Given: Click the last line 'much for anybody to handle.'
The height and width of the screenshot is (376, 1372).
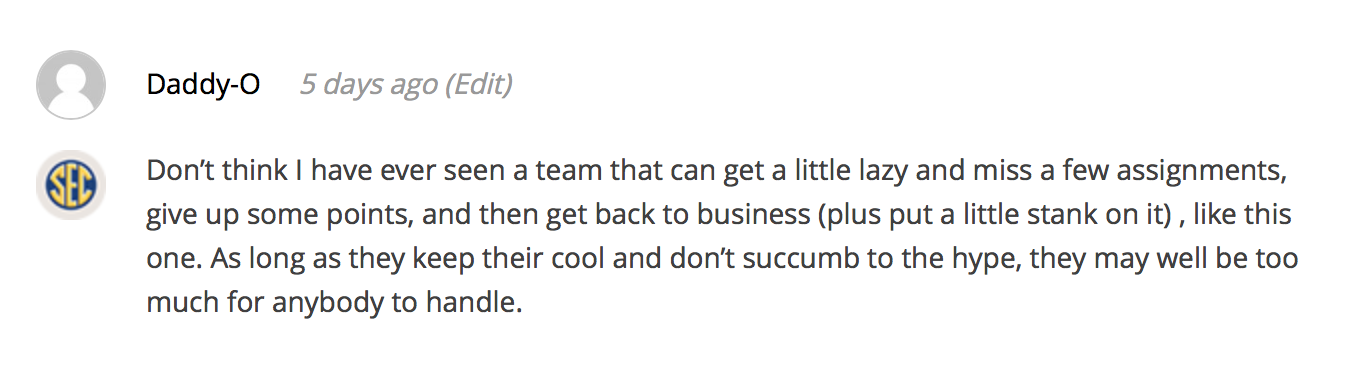Looking at the screenshot, I should pos(334,302).
